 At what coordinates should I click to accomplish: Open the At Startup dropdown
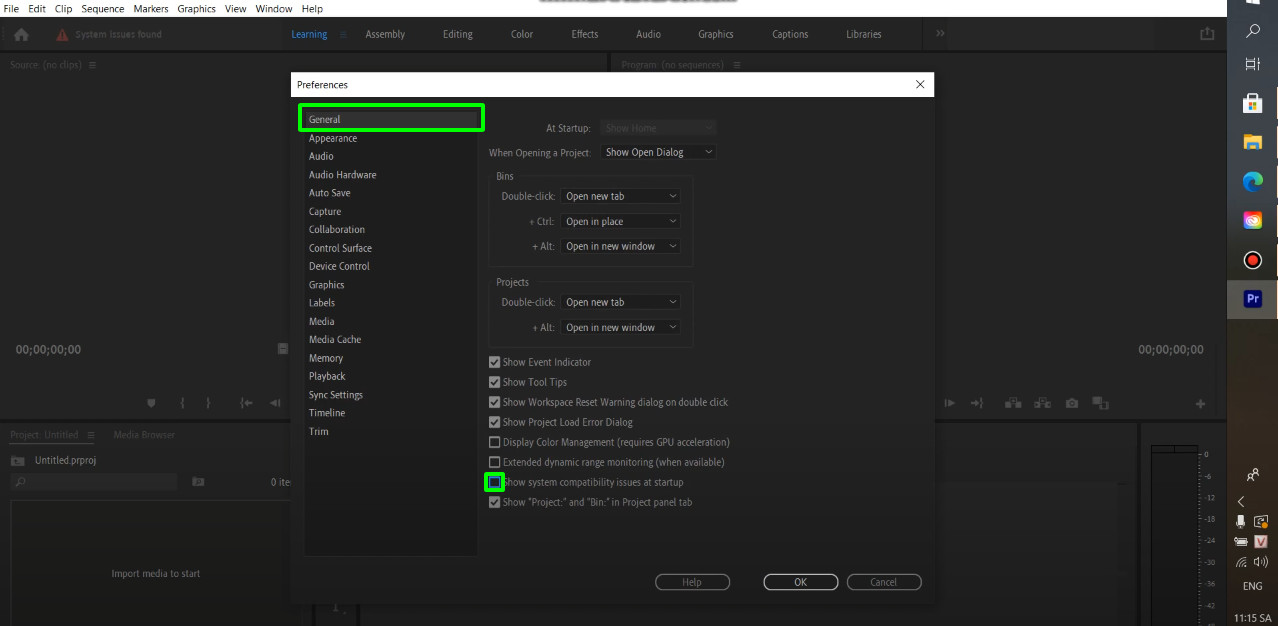[658, 128]
